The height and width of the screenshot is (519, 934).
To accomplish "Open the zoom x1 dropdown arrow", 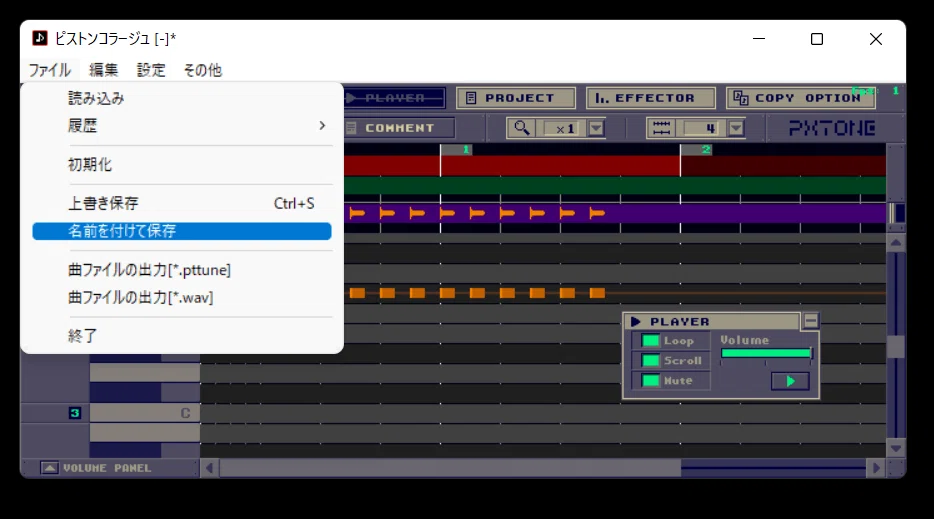I will tap(596, 128).
